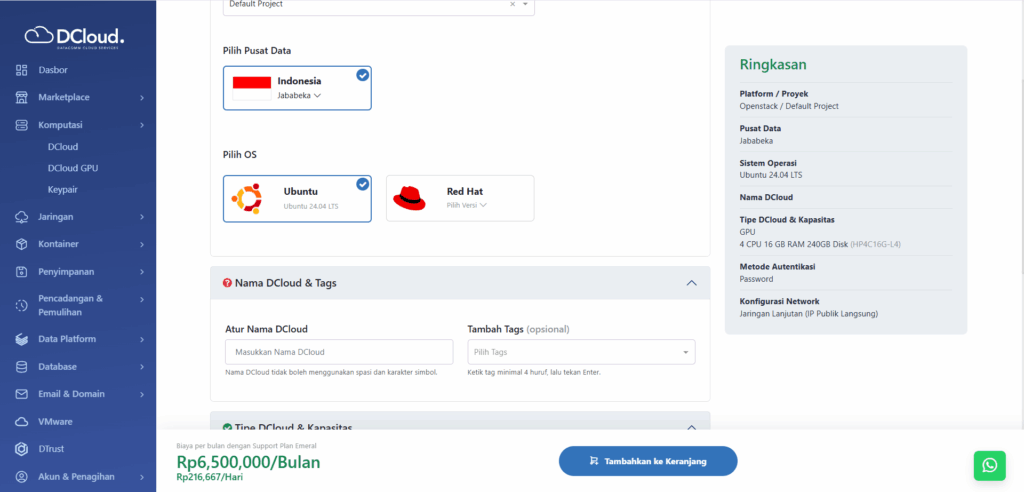1024x492 pixels.
Task: Click the DTrust shield icon
Action: [x=22, y=449]
